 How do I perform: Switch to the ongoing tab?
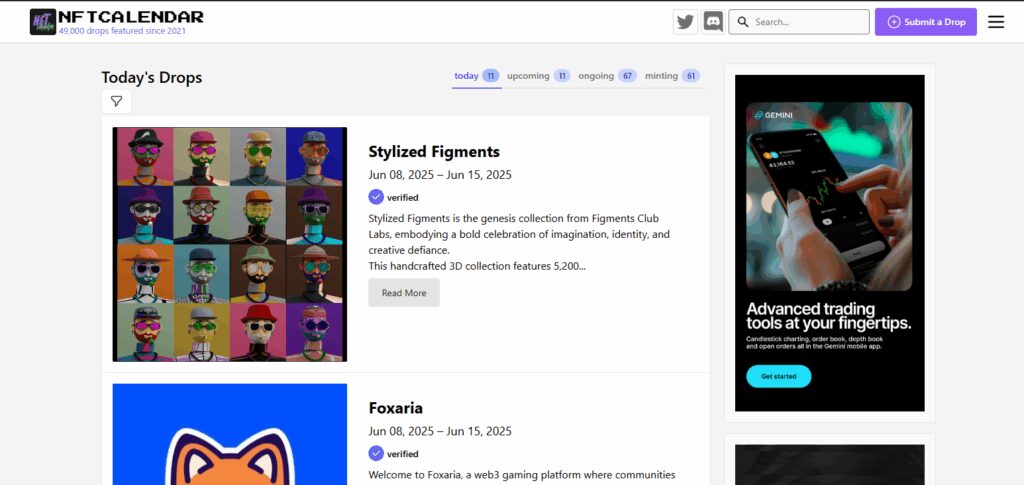click(x=607, y=76)
